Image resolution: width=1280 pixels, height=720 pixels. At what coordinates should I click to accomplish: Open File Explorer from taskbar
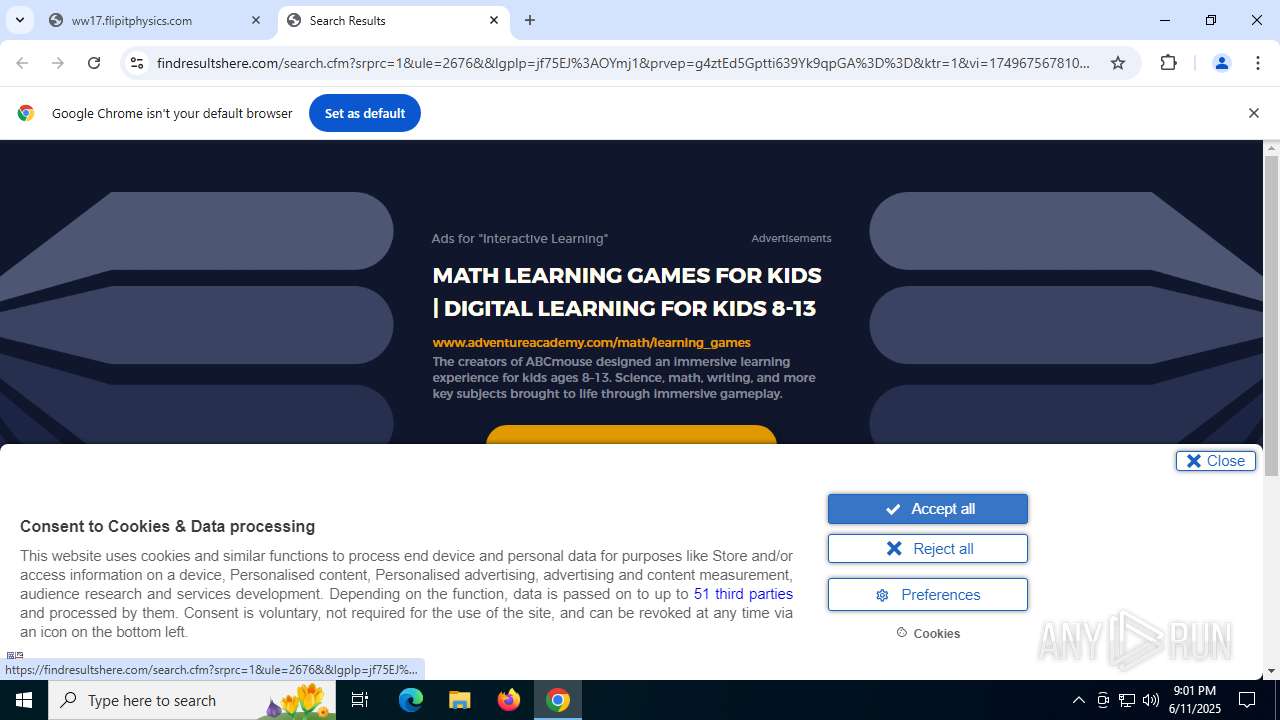click(459, 700)
